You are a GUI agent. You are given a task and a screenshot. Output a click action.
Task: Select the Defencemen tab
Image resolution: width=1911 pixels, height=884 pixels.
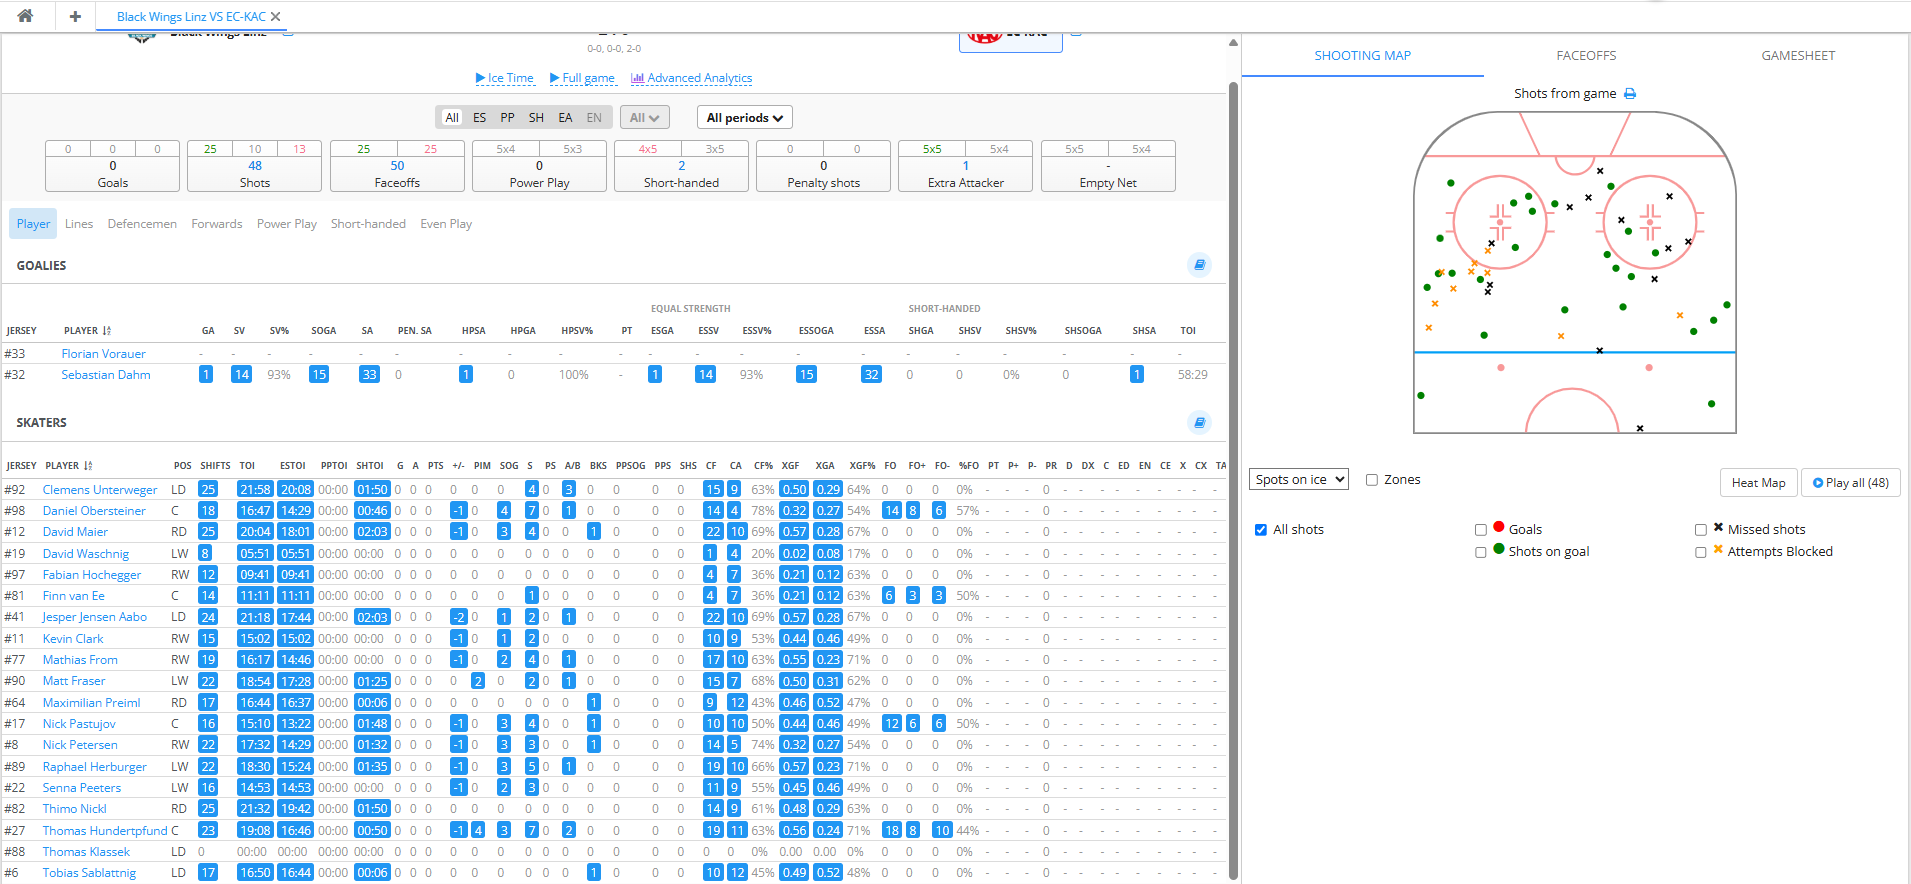[x=142, y=224]
